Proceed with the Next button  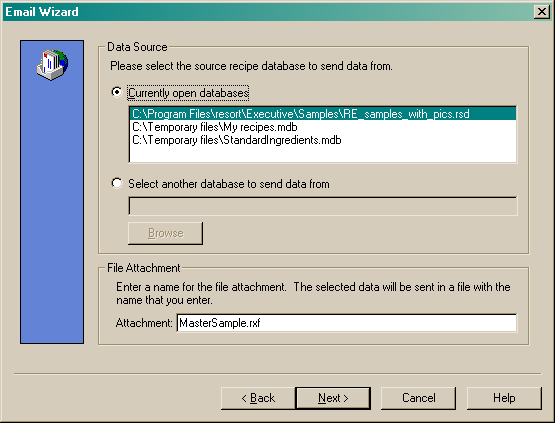(x=333, y=398)
